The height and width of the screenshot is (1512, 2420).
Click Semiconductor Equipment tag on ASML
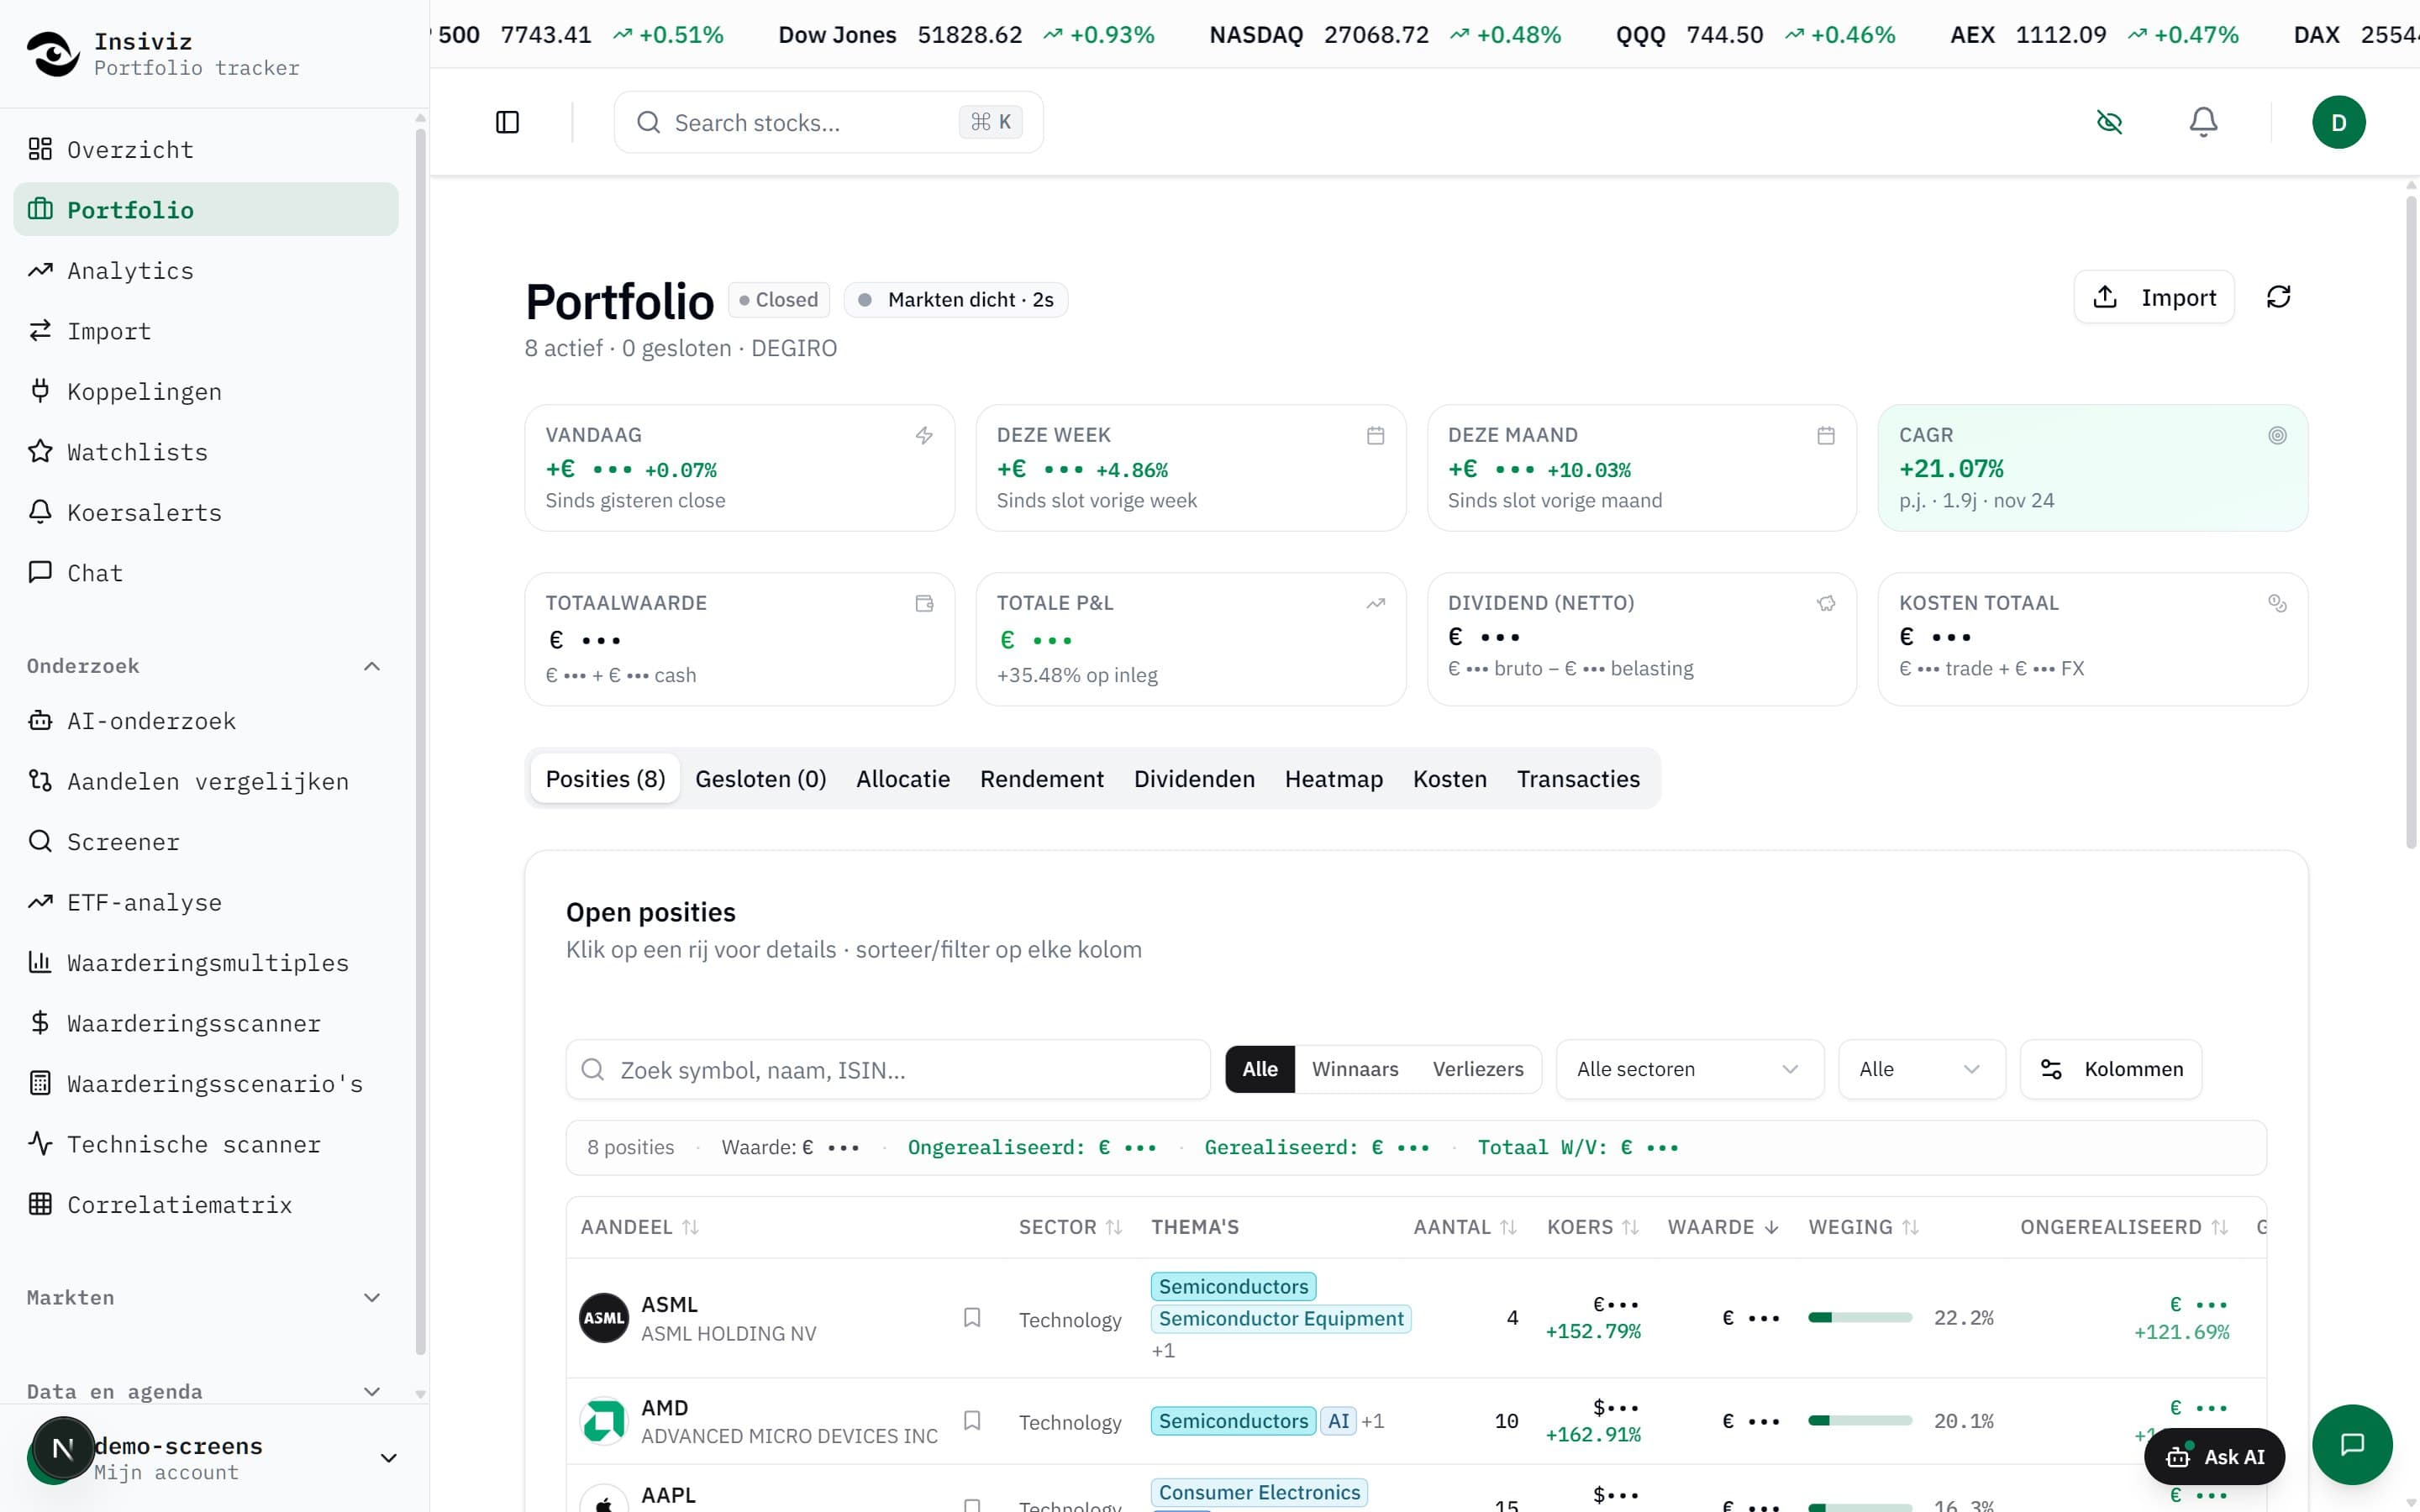(x=1281, y=1318)
